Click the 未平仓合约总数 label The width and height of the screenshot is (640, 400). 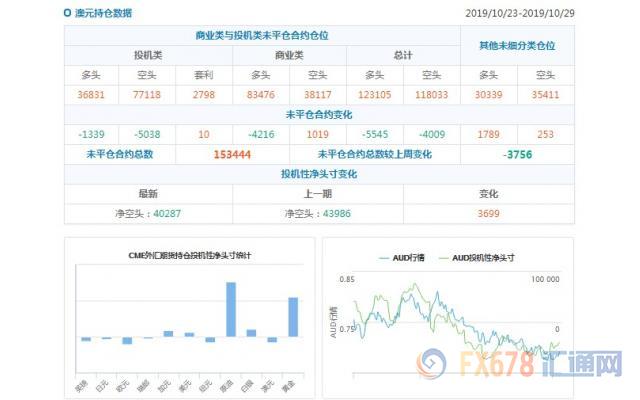pyautogui.click(x=120, y=154)
